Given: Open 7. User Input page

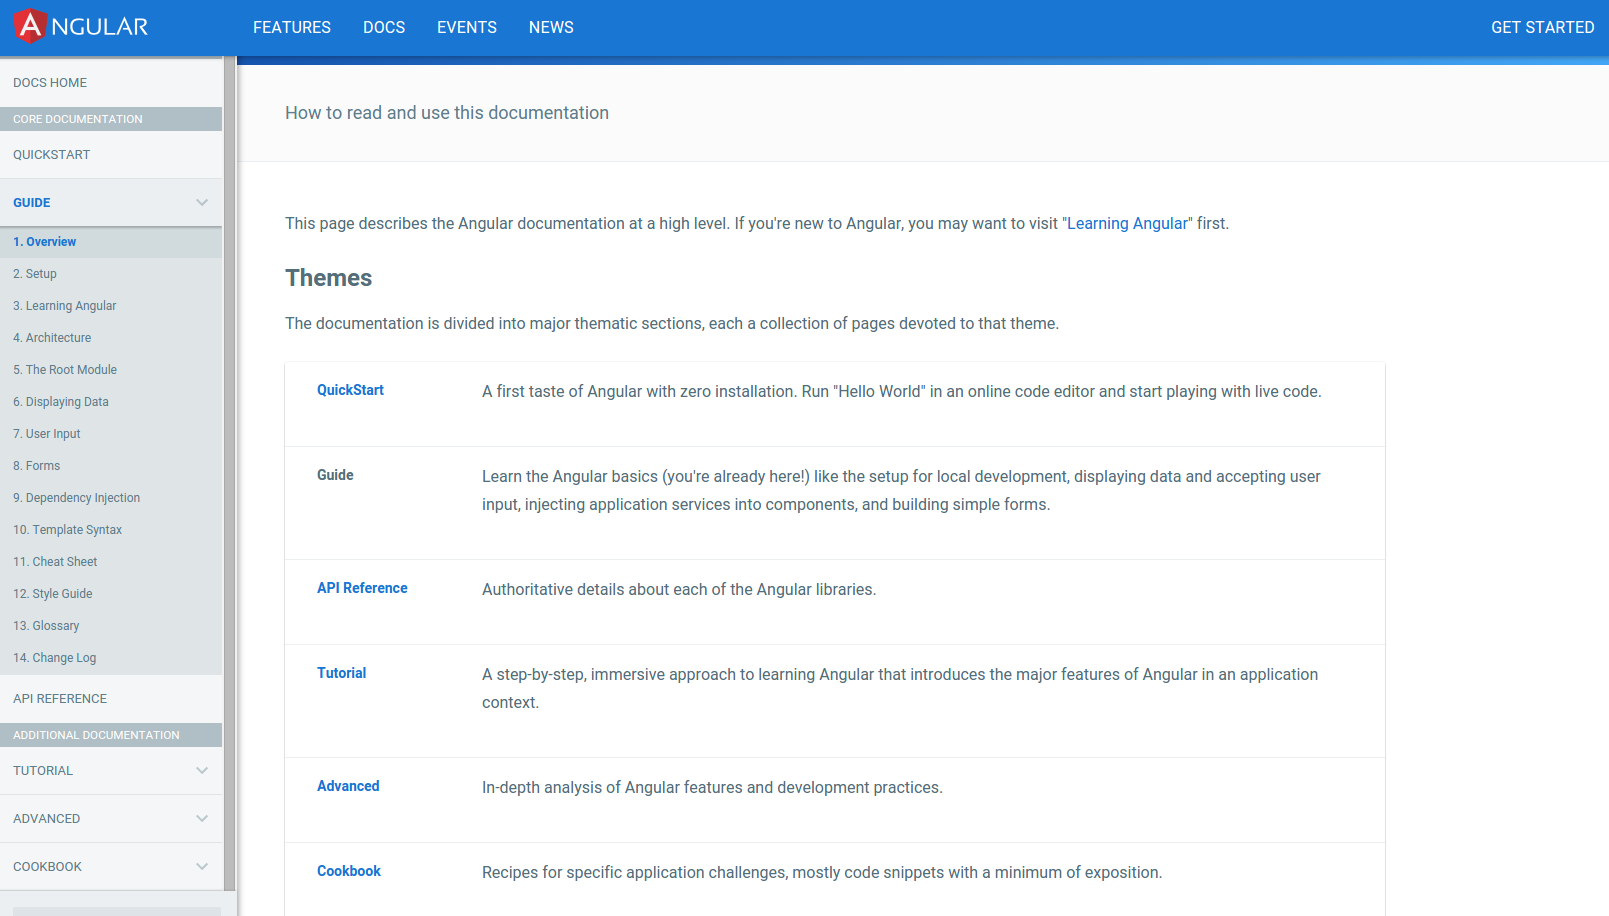Looking at the screenshot, I should (111, 434).
